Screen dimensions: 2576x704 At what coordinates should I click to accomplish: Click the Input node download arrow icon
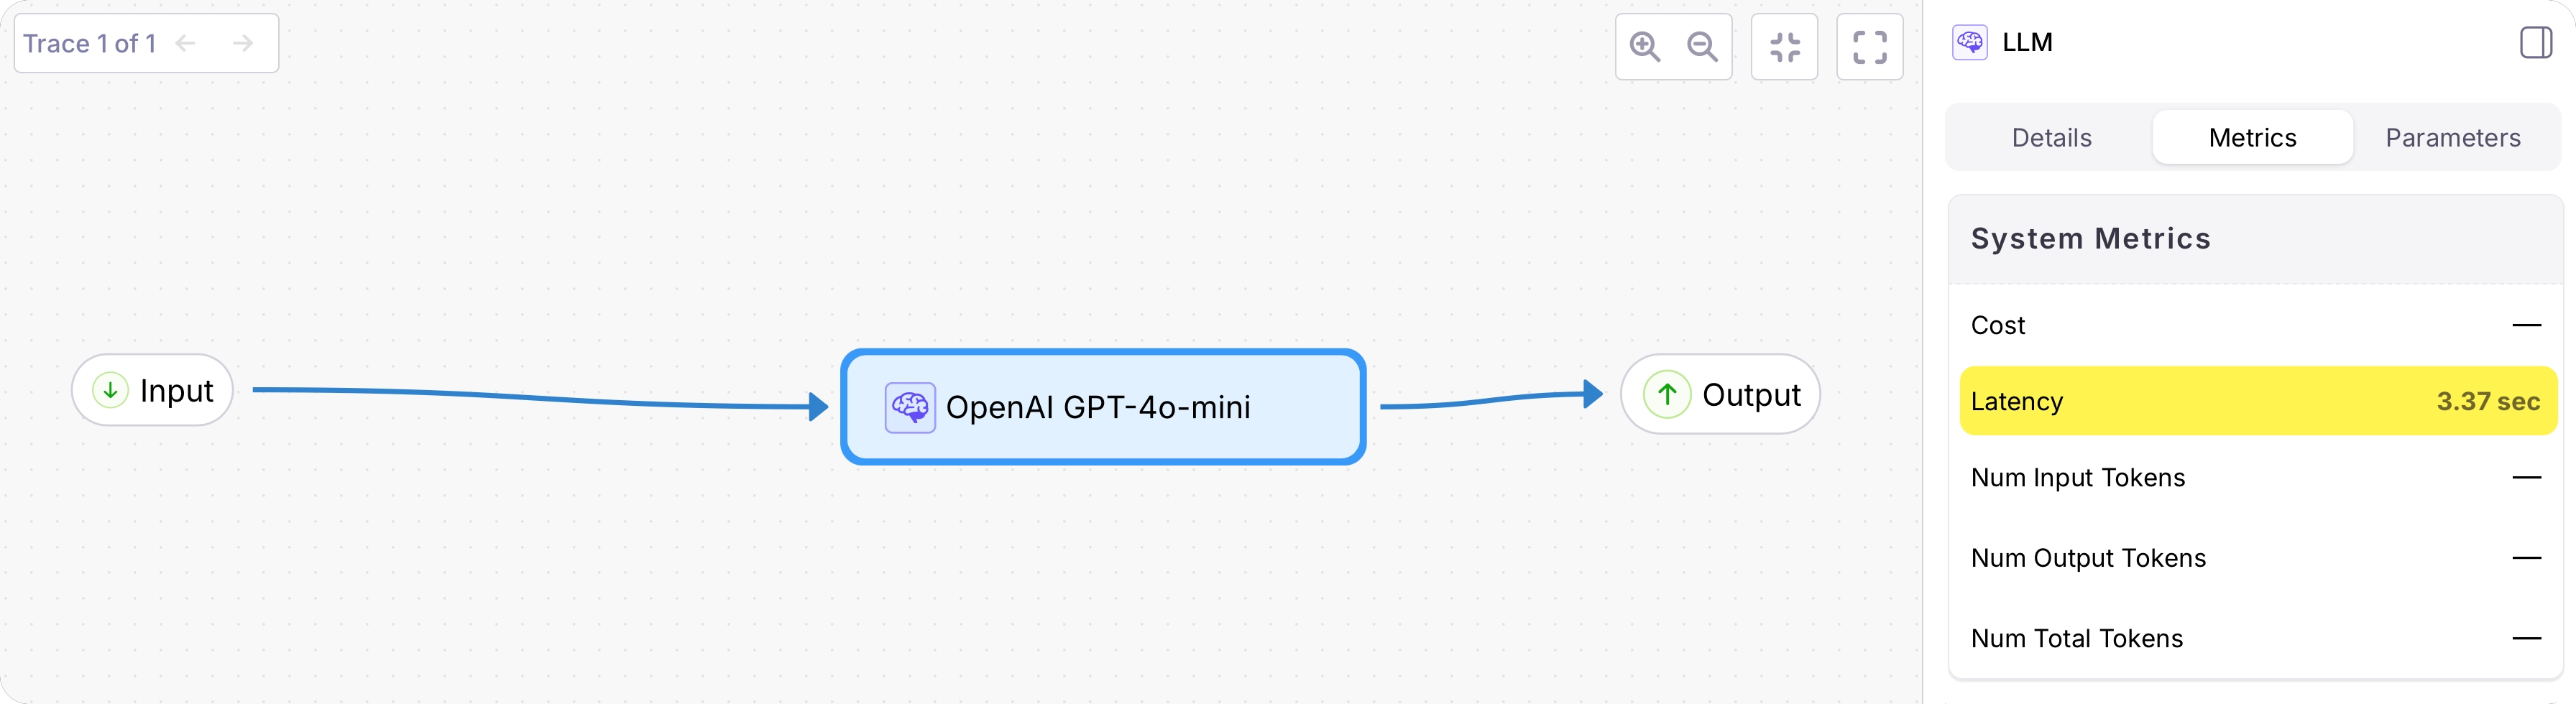(x=110, y=390)
